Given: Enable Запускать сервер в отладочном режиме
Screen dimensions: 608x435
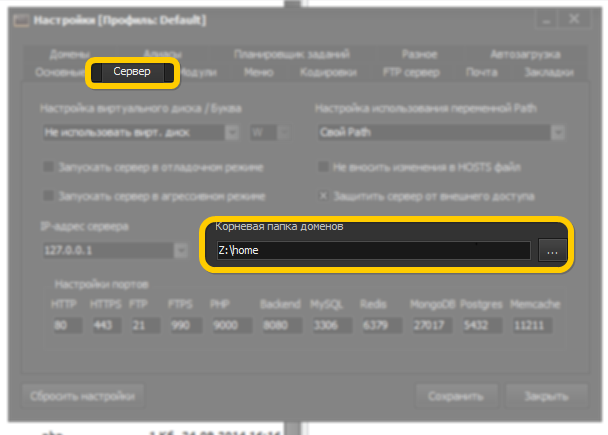Looking at the screenshot, I should coord(48,166).
